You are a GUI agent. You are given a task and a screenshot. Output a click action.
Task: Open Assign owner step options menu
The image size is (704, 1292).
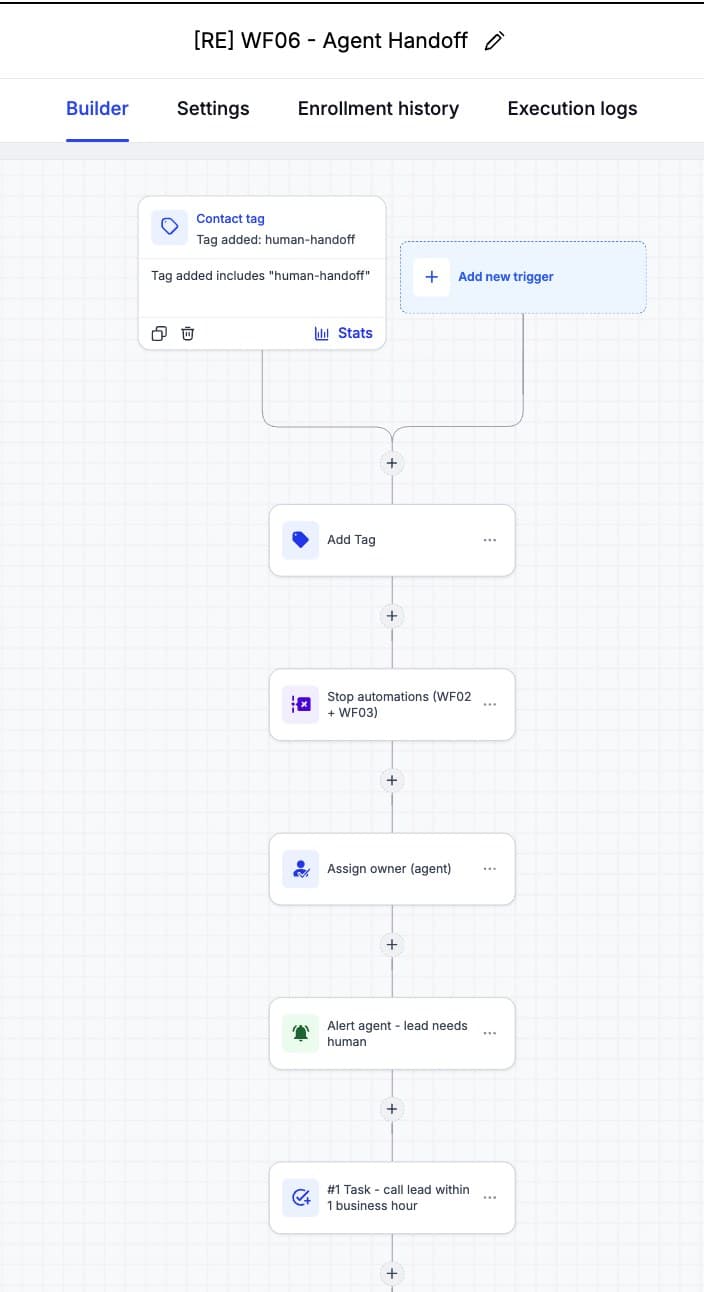point(489,869)
